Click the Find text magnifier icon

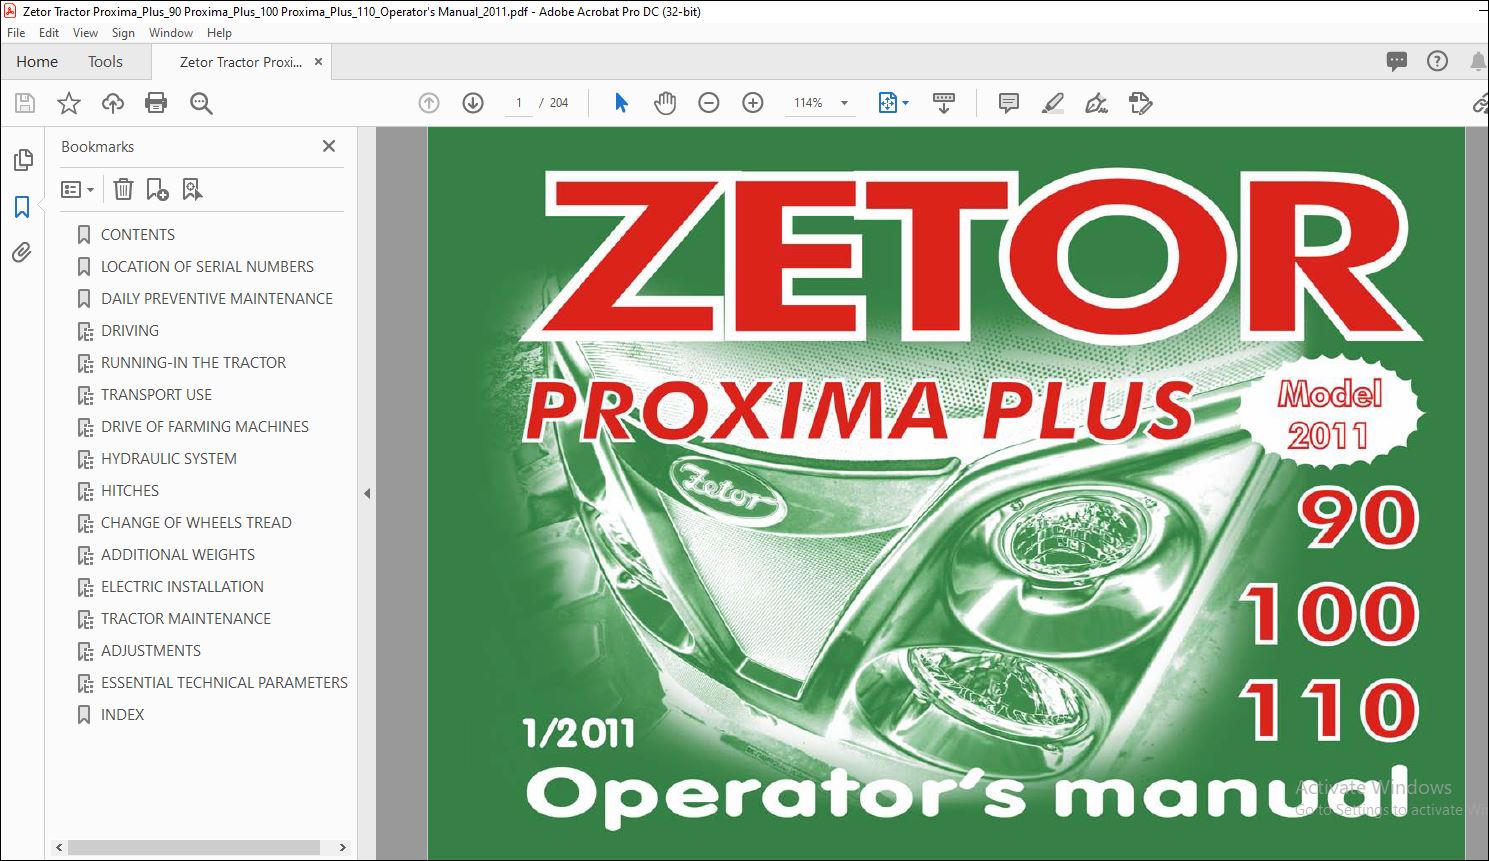tap(201, 103)
